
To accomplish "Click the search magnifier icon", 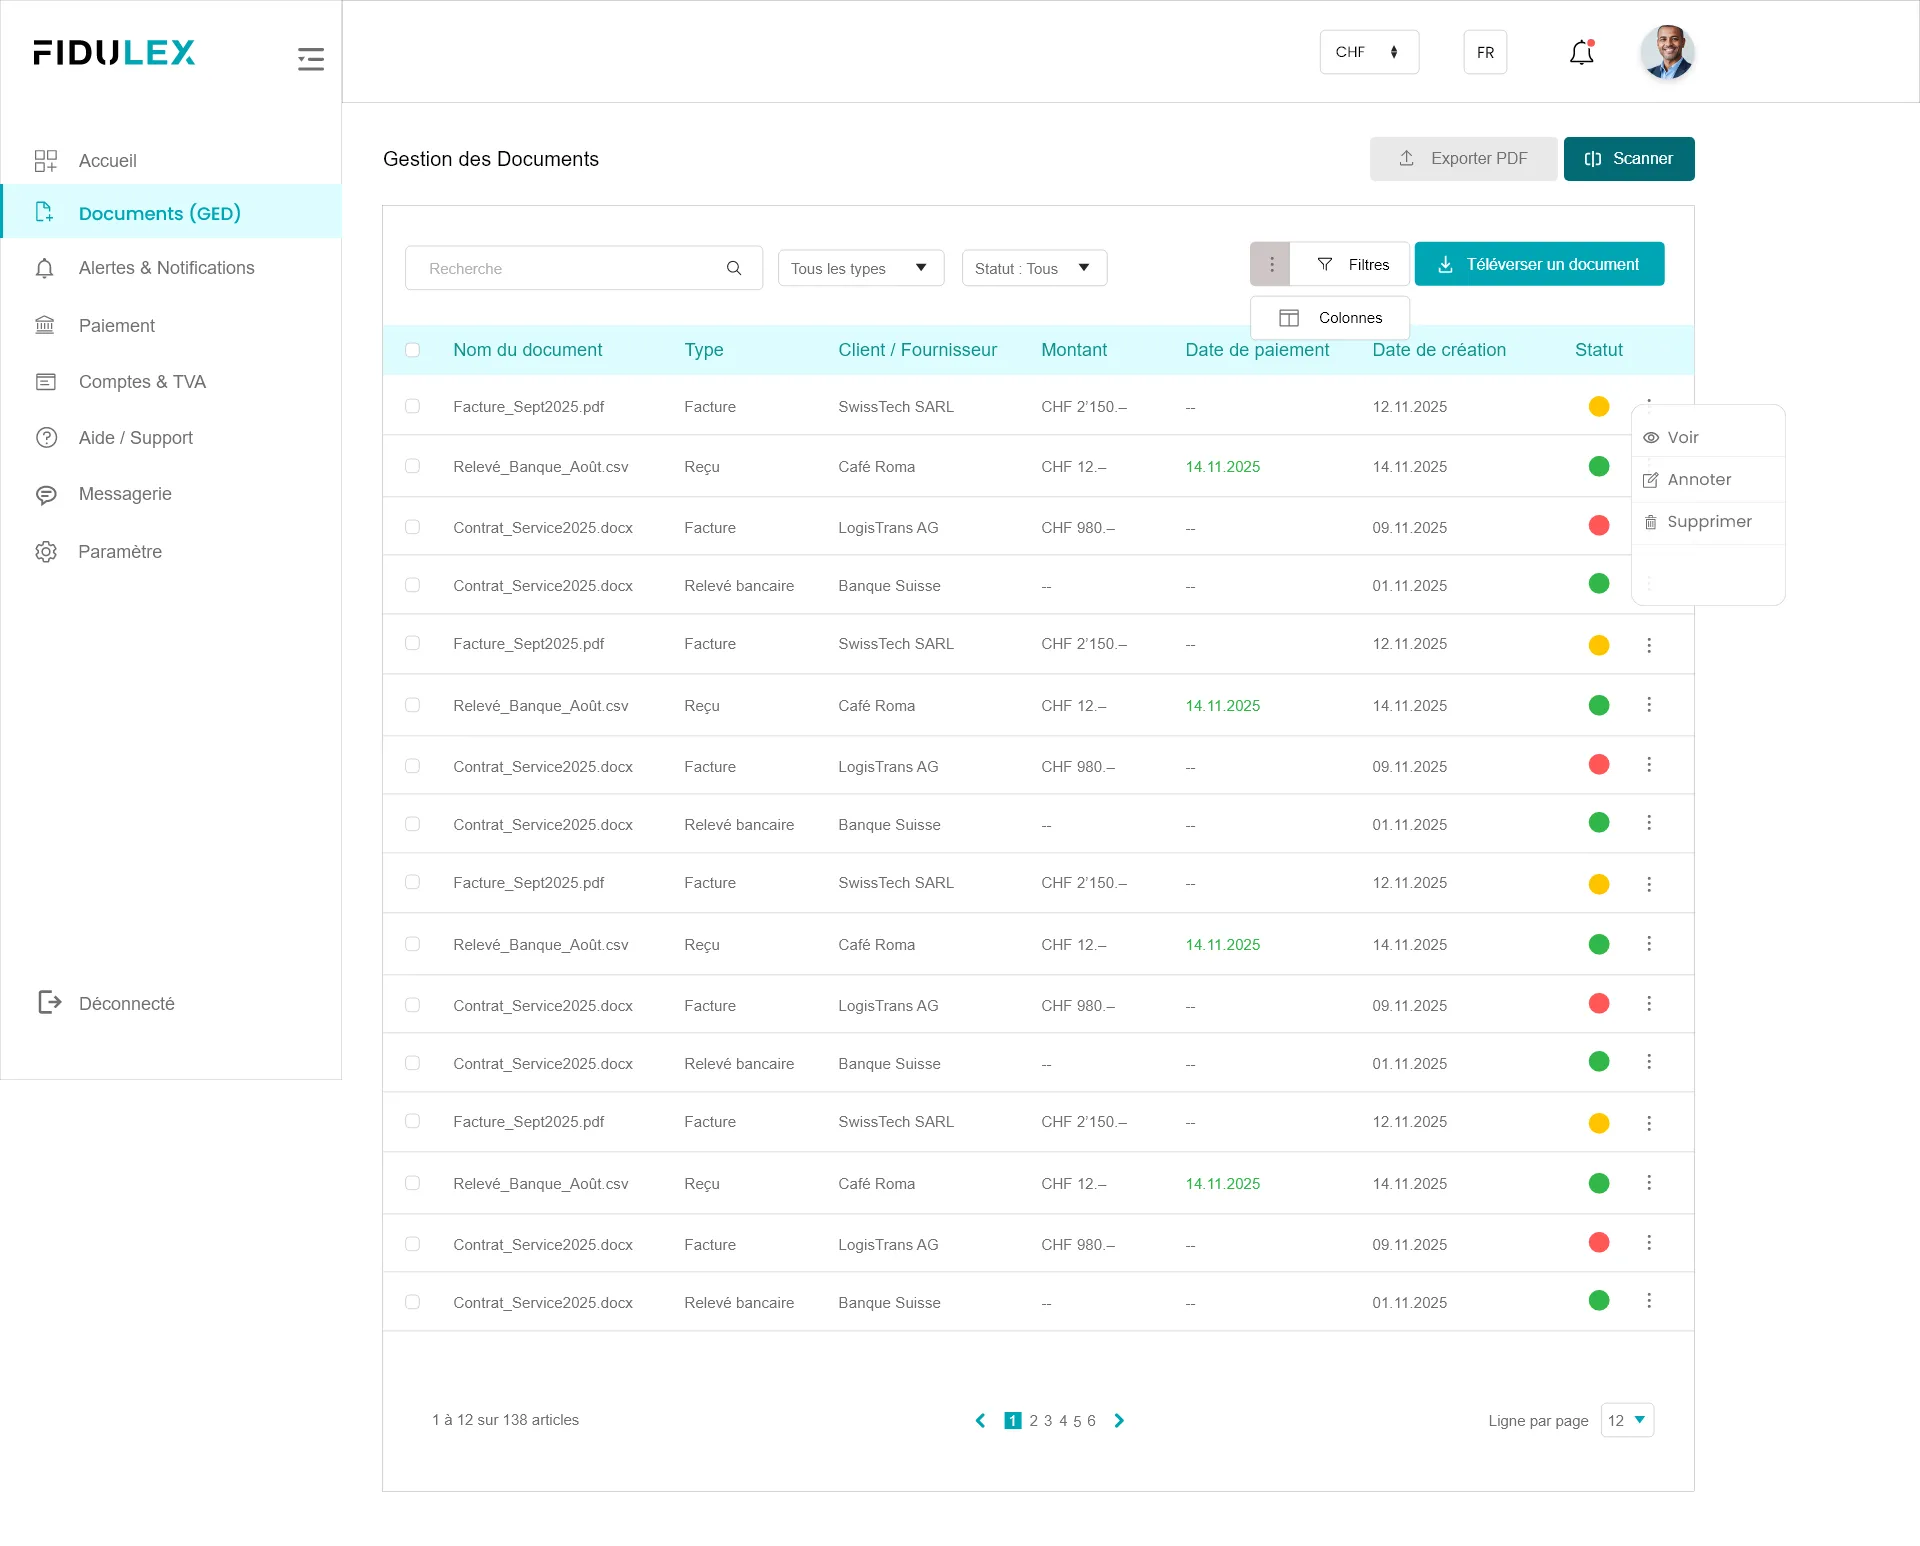I will (x=734, y=268).
